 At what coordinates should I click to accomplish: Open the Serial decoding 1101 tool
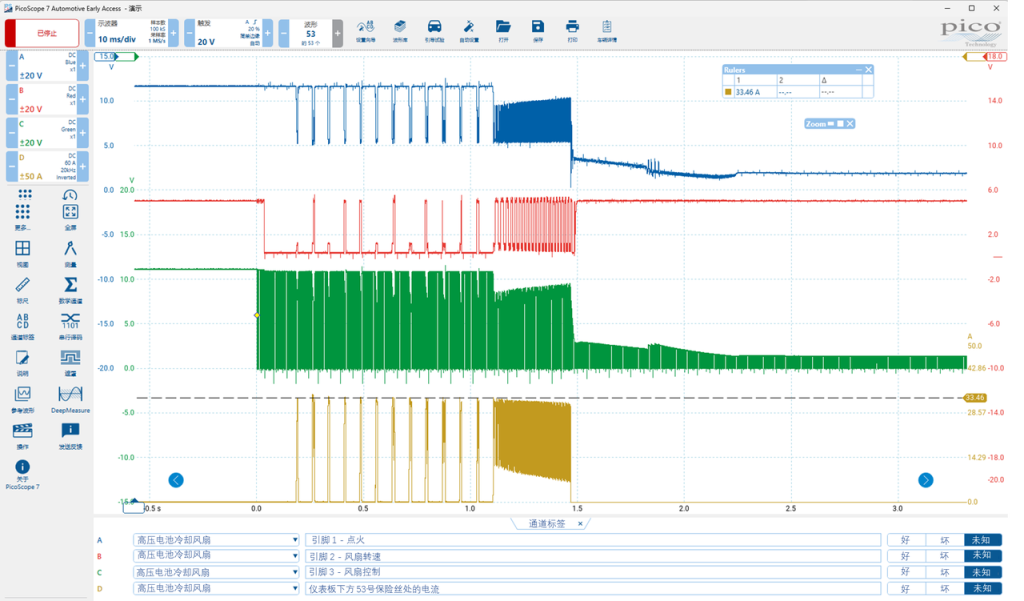click(70, 326)
